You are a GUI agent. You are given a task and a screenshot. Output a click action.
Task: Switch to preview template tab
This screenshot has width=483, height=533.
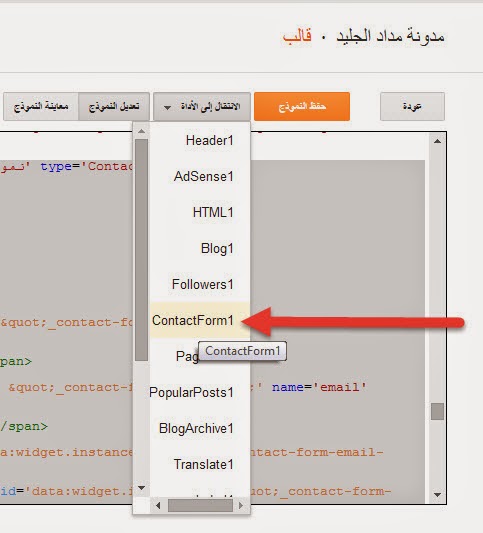pos(41,106)
